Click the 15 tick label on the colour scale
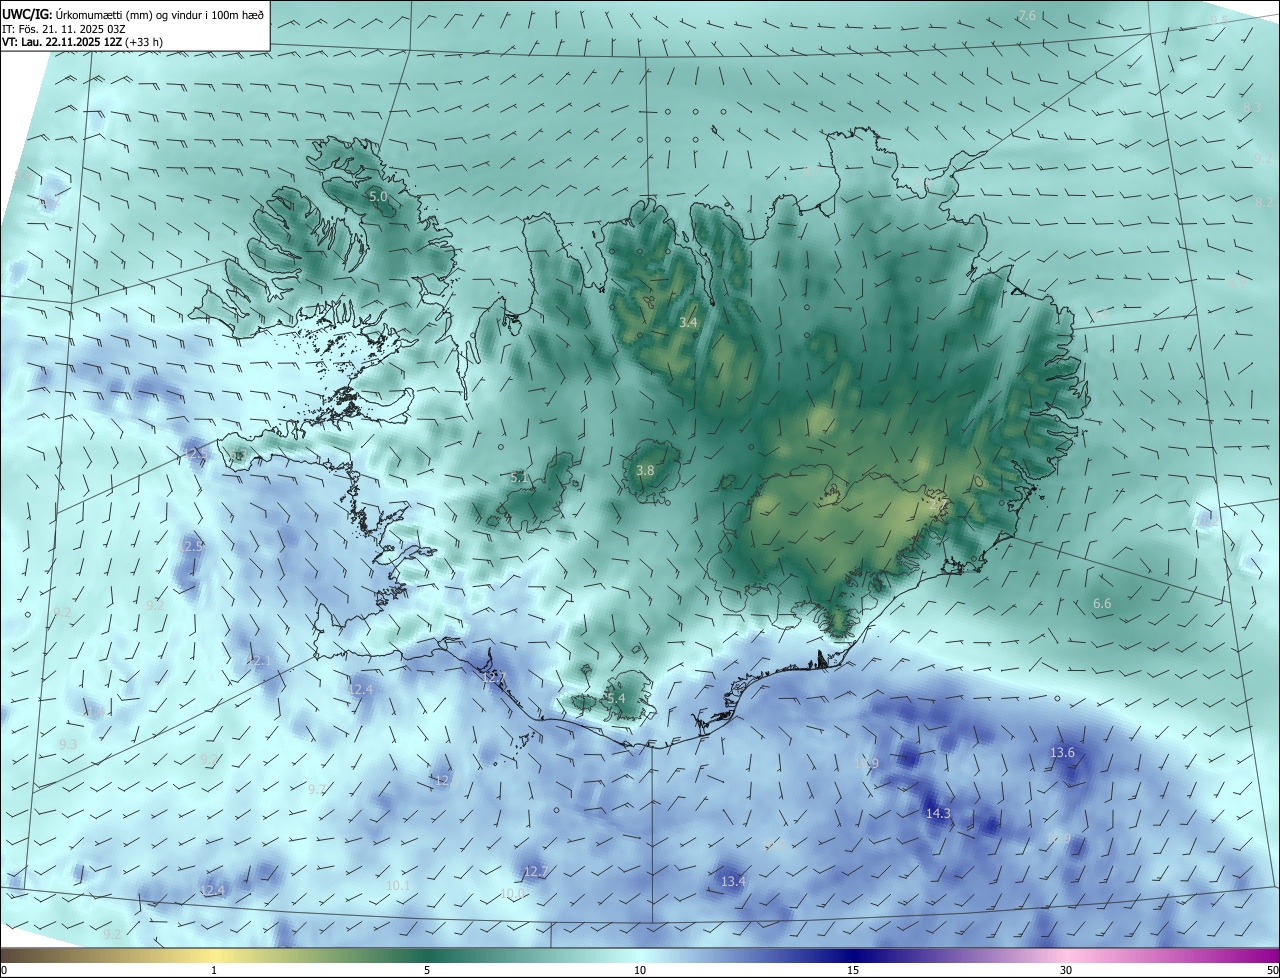Viewport: 1280px width, 978px height. click(x=853, y=970)
